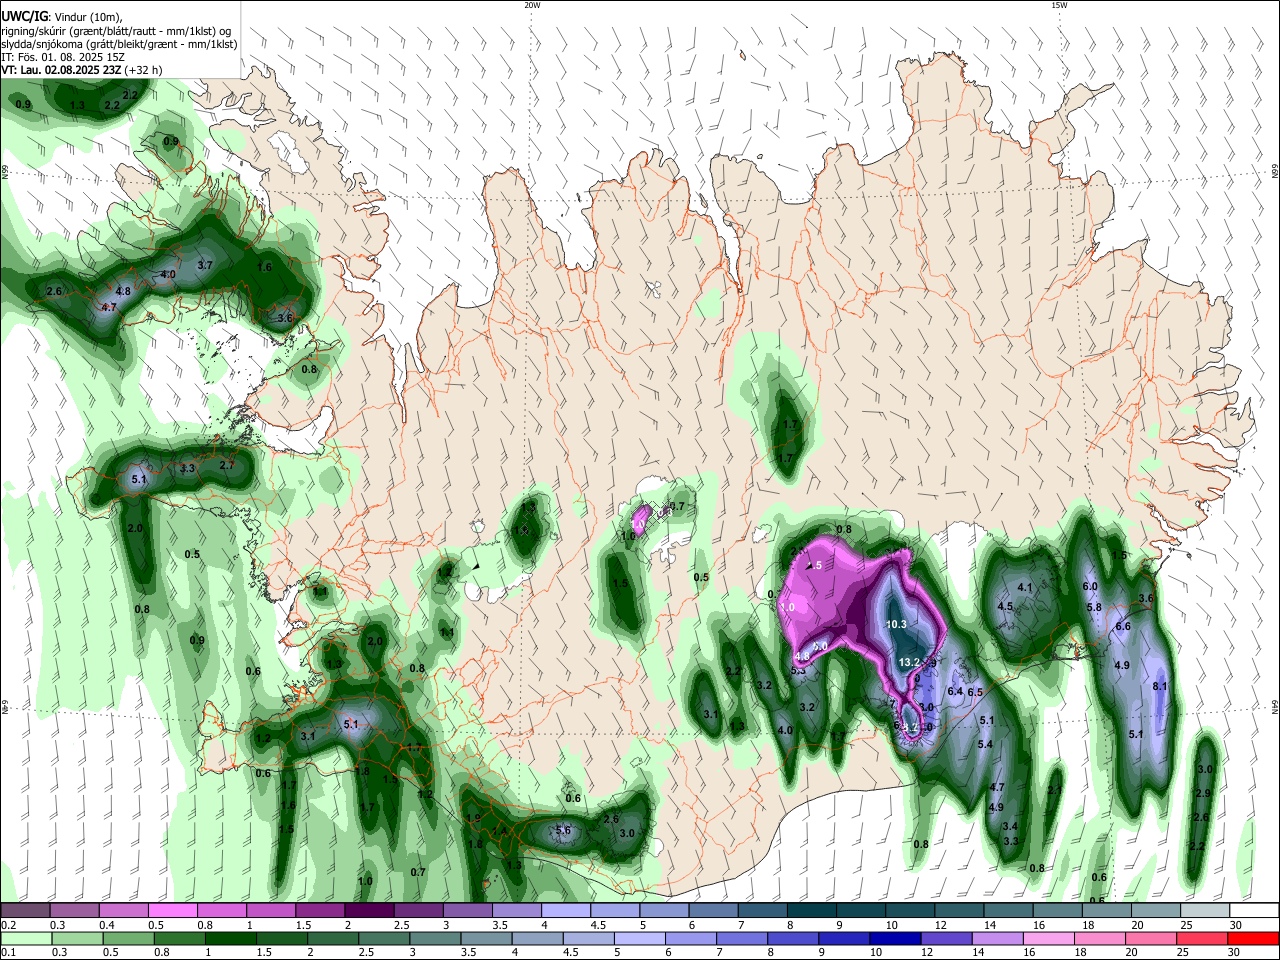This screenshot has height=960, width=1280.
Task: Select the light pink swatch between 16 and 18
Action: pos(1048,938)
